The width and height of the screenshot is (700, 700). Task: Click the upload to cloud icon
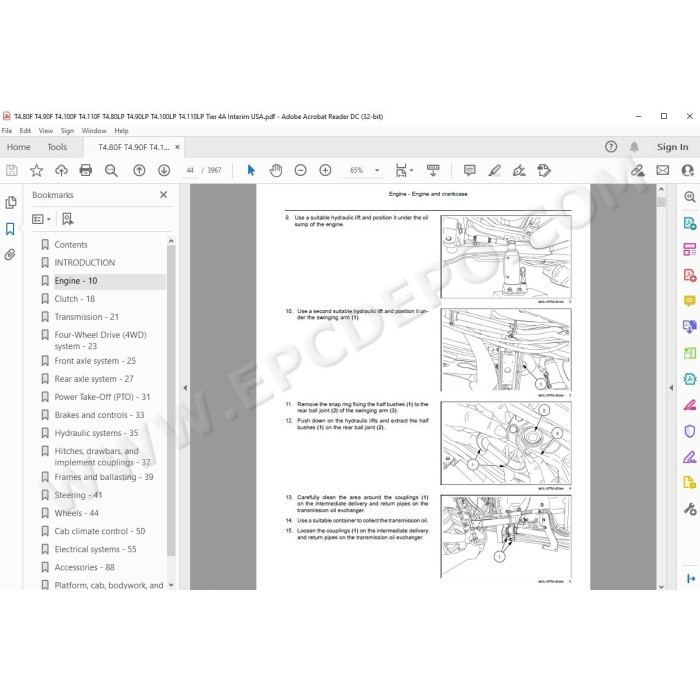[x=61, y=170]
